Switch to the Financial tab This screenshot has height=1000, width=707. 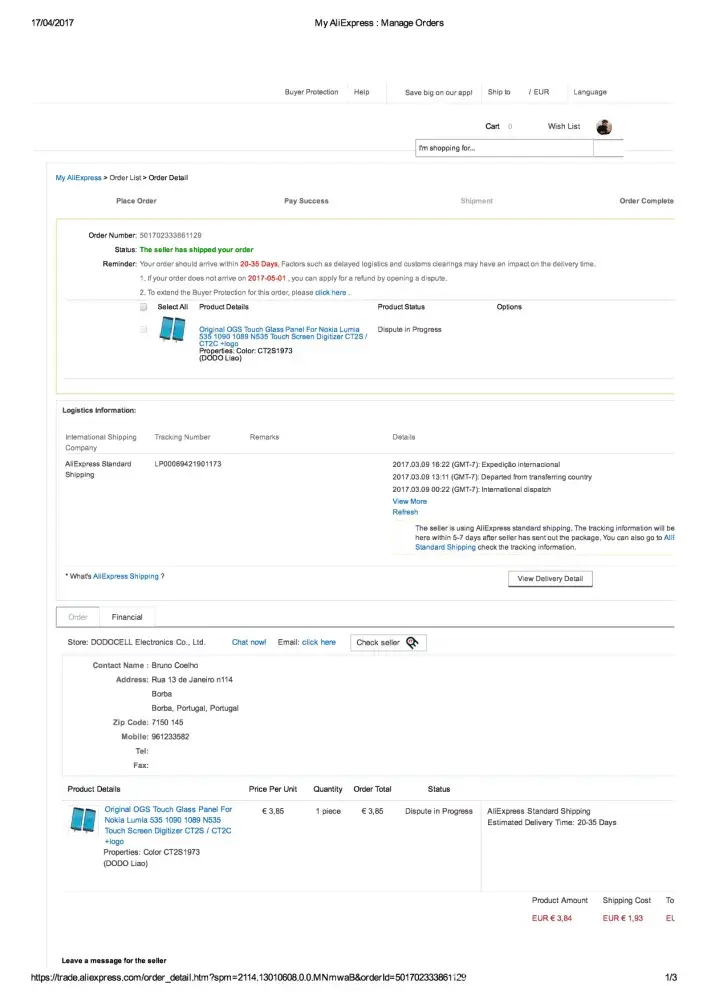pos(127,617)
